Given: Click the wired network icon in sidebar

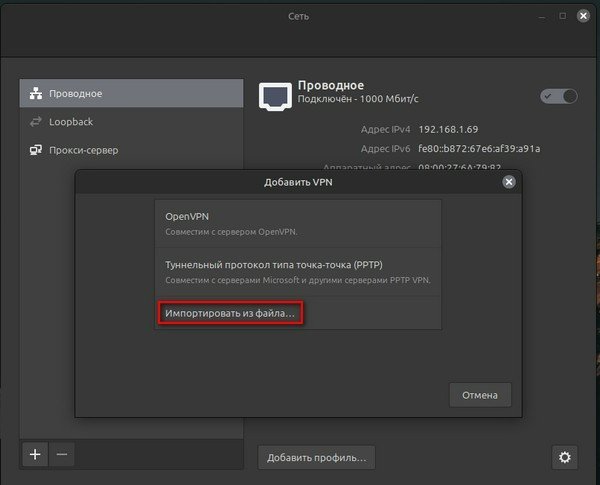Looking at the screenshot, I should 36,93.
